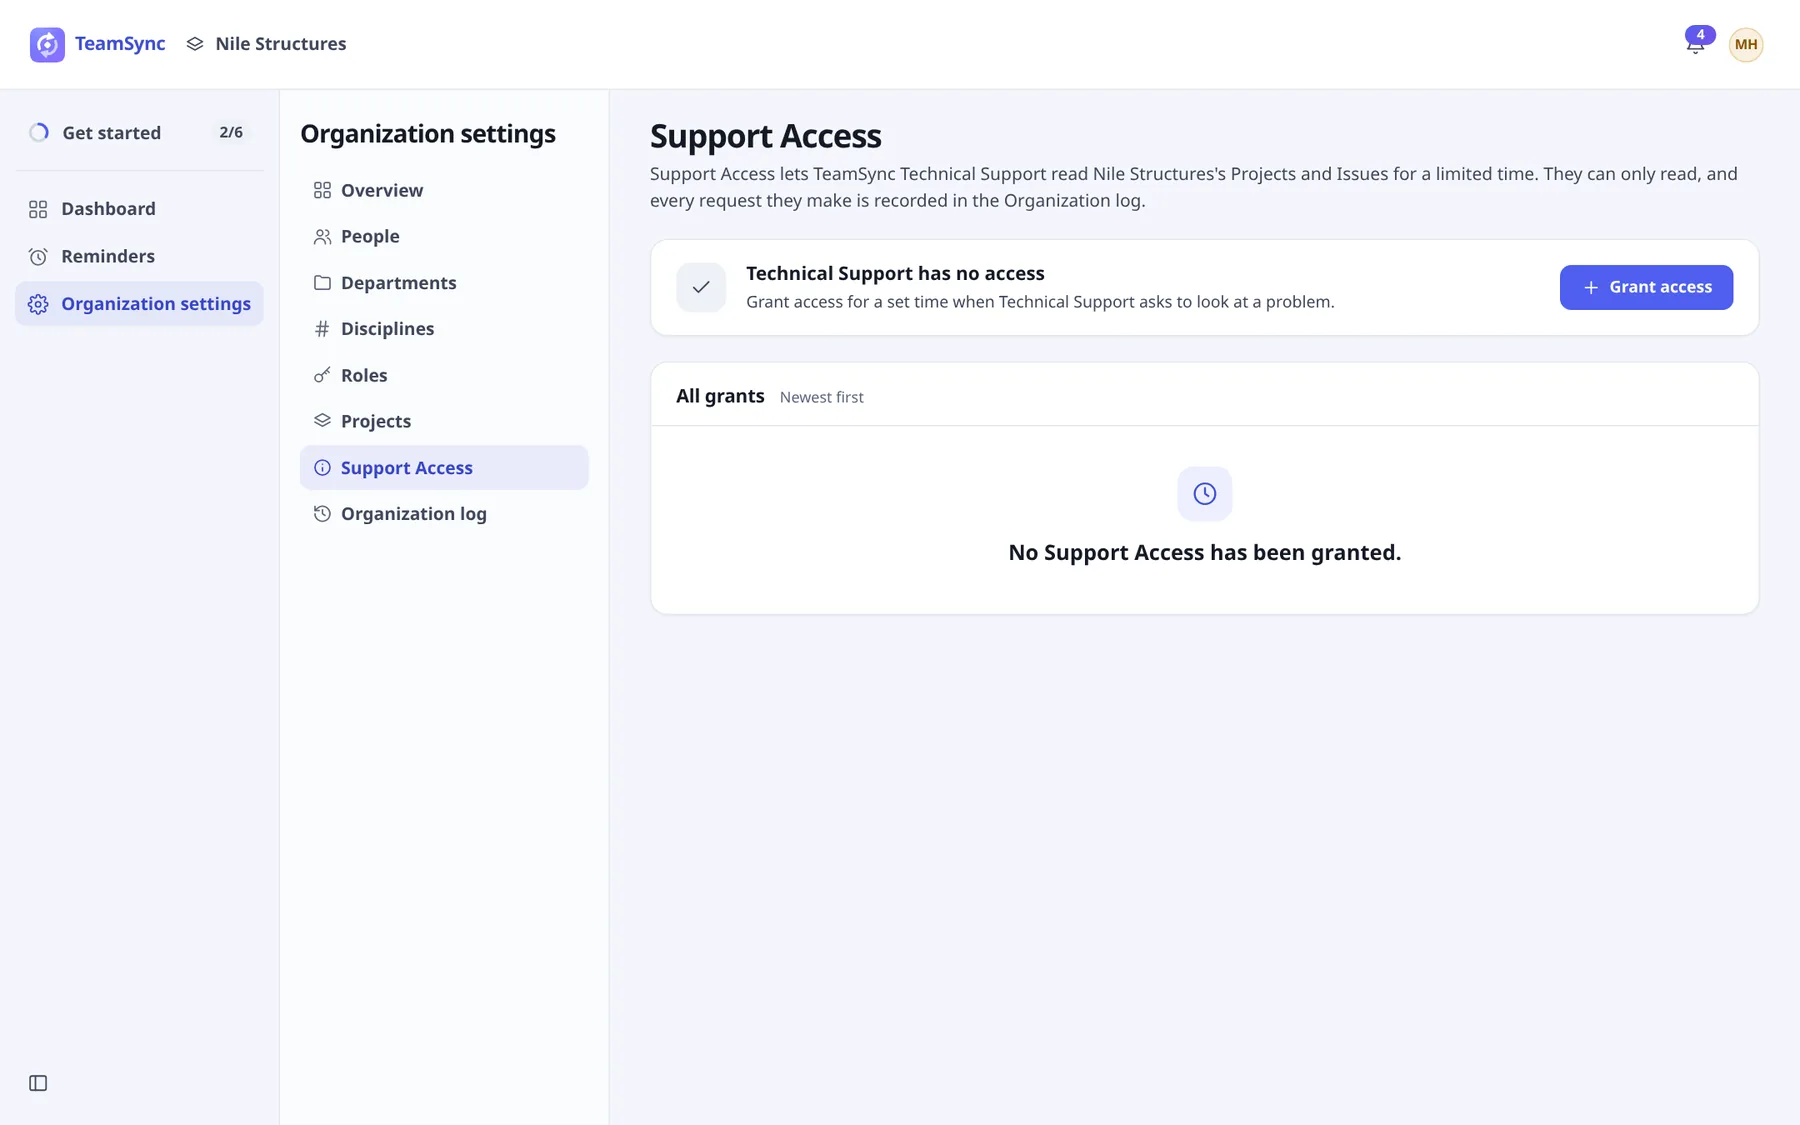Click the Dashboard grid icon

(38, 209)
